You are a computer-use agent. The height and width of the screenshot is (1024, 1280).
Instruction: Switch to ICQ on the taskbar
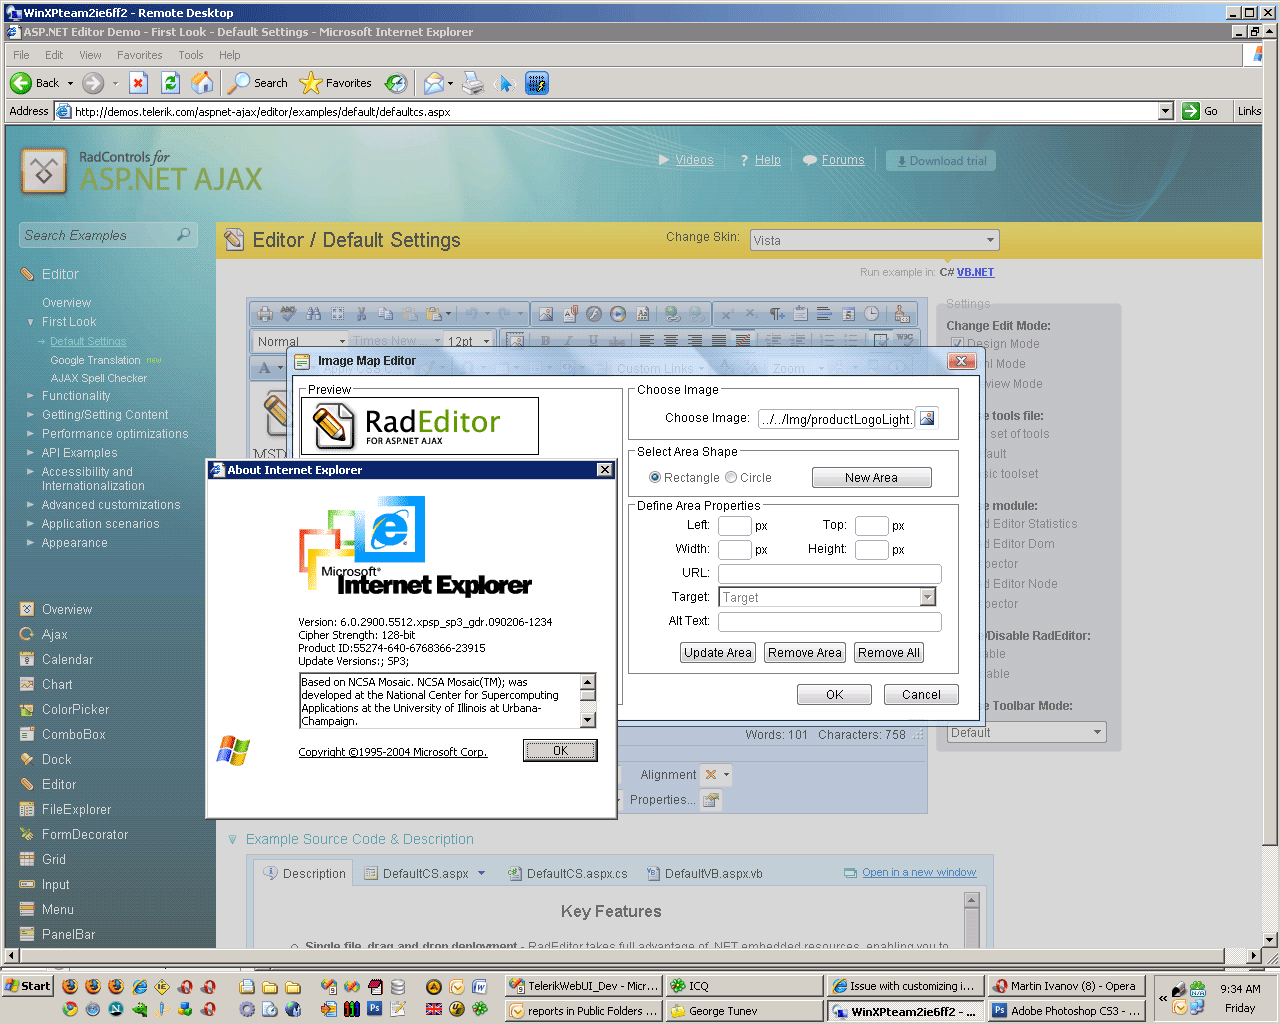pyautogui.click(x=743, y=986)
